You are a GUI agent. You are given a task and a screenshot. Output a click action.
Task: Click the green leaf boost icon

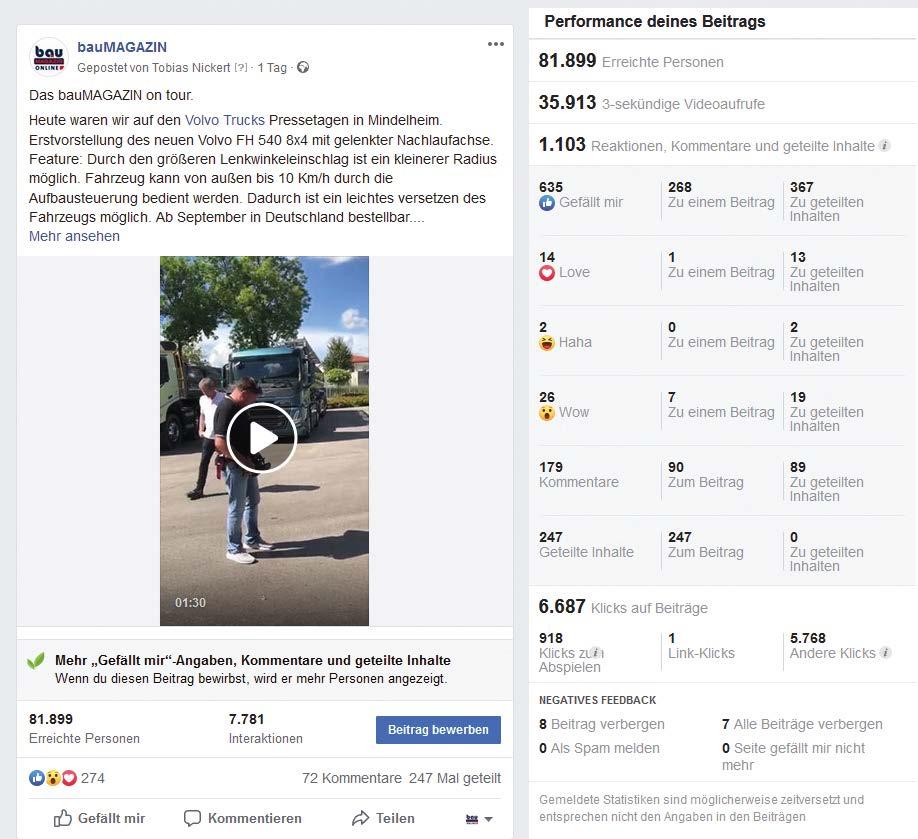[36, 662]
